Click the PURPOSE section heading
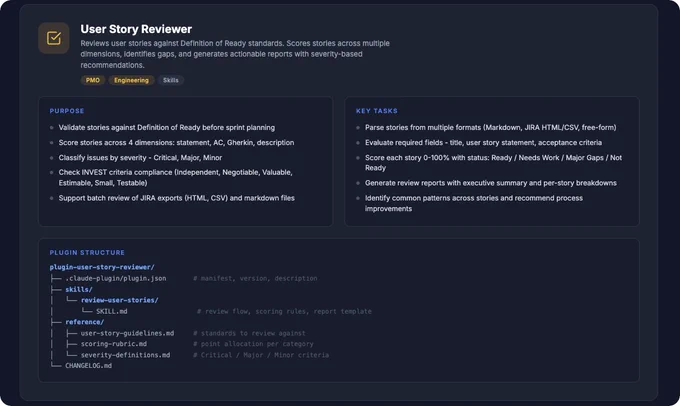 pos(67,111)
